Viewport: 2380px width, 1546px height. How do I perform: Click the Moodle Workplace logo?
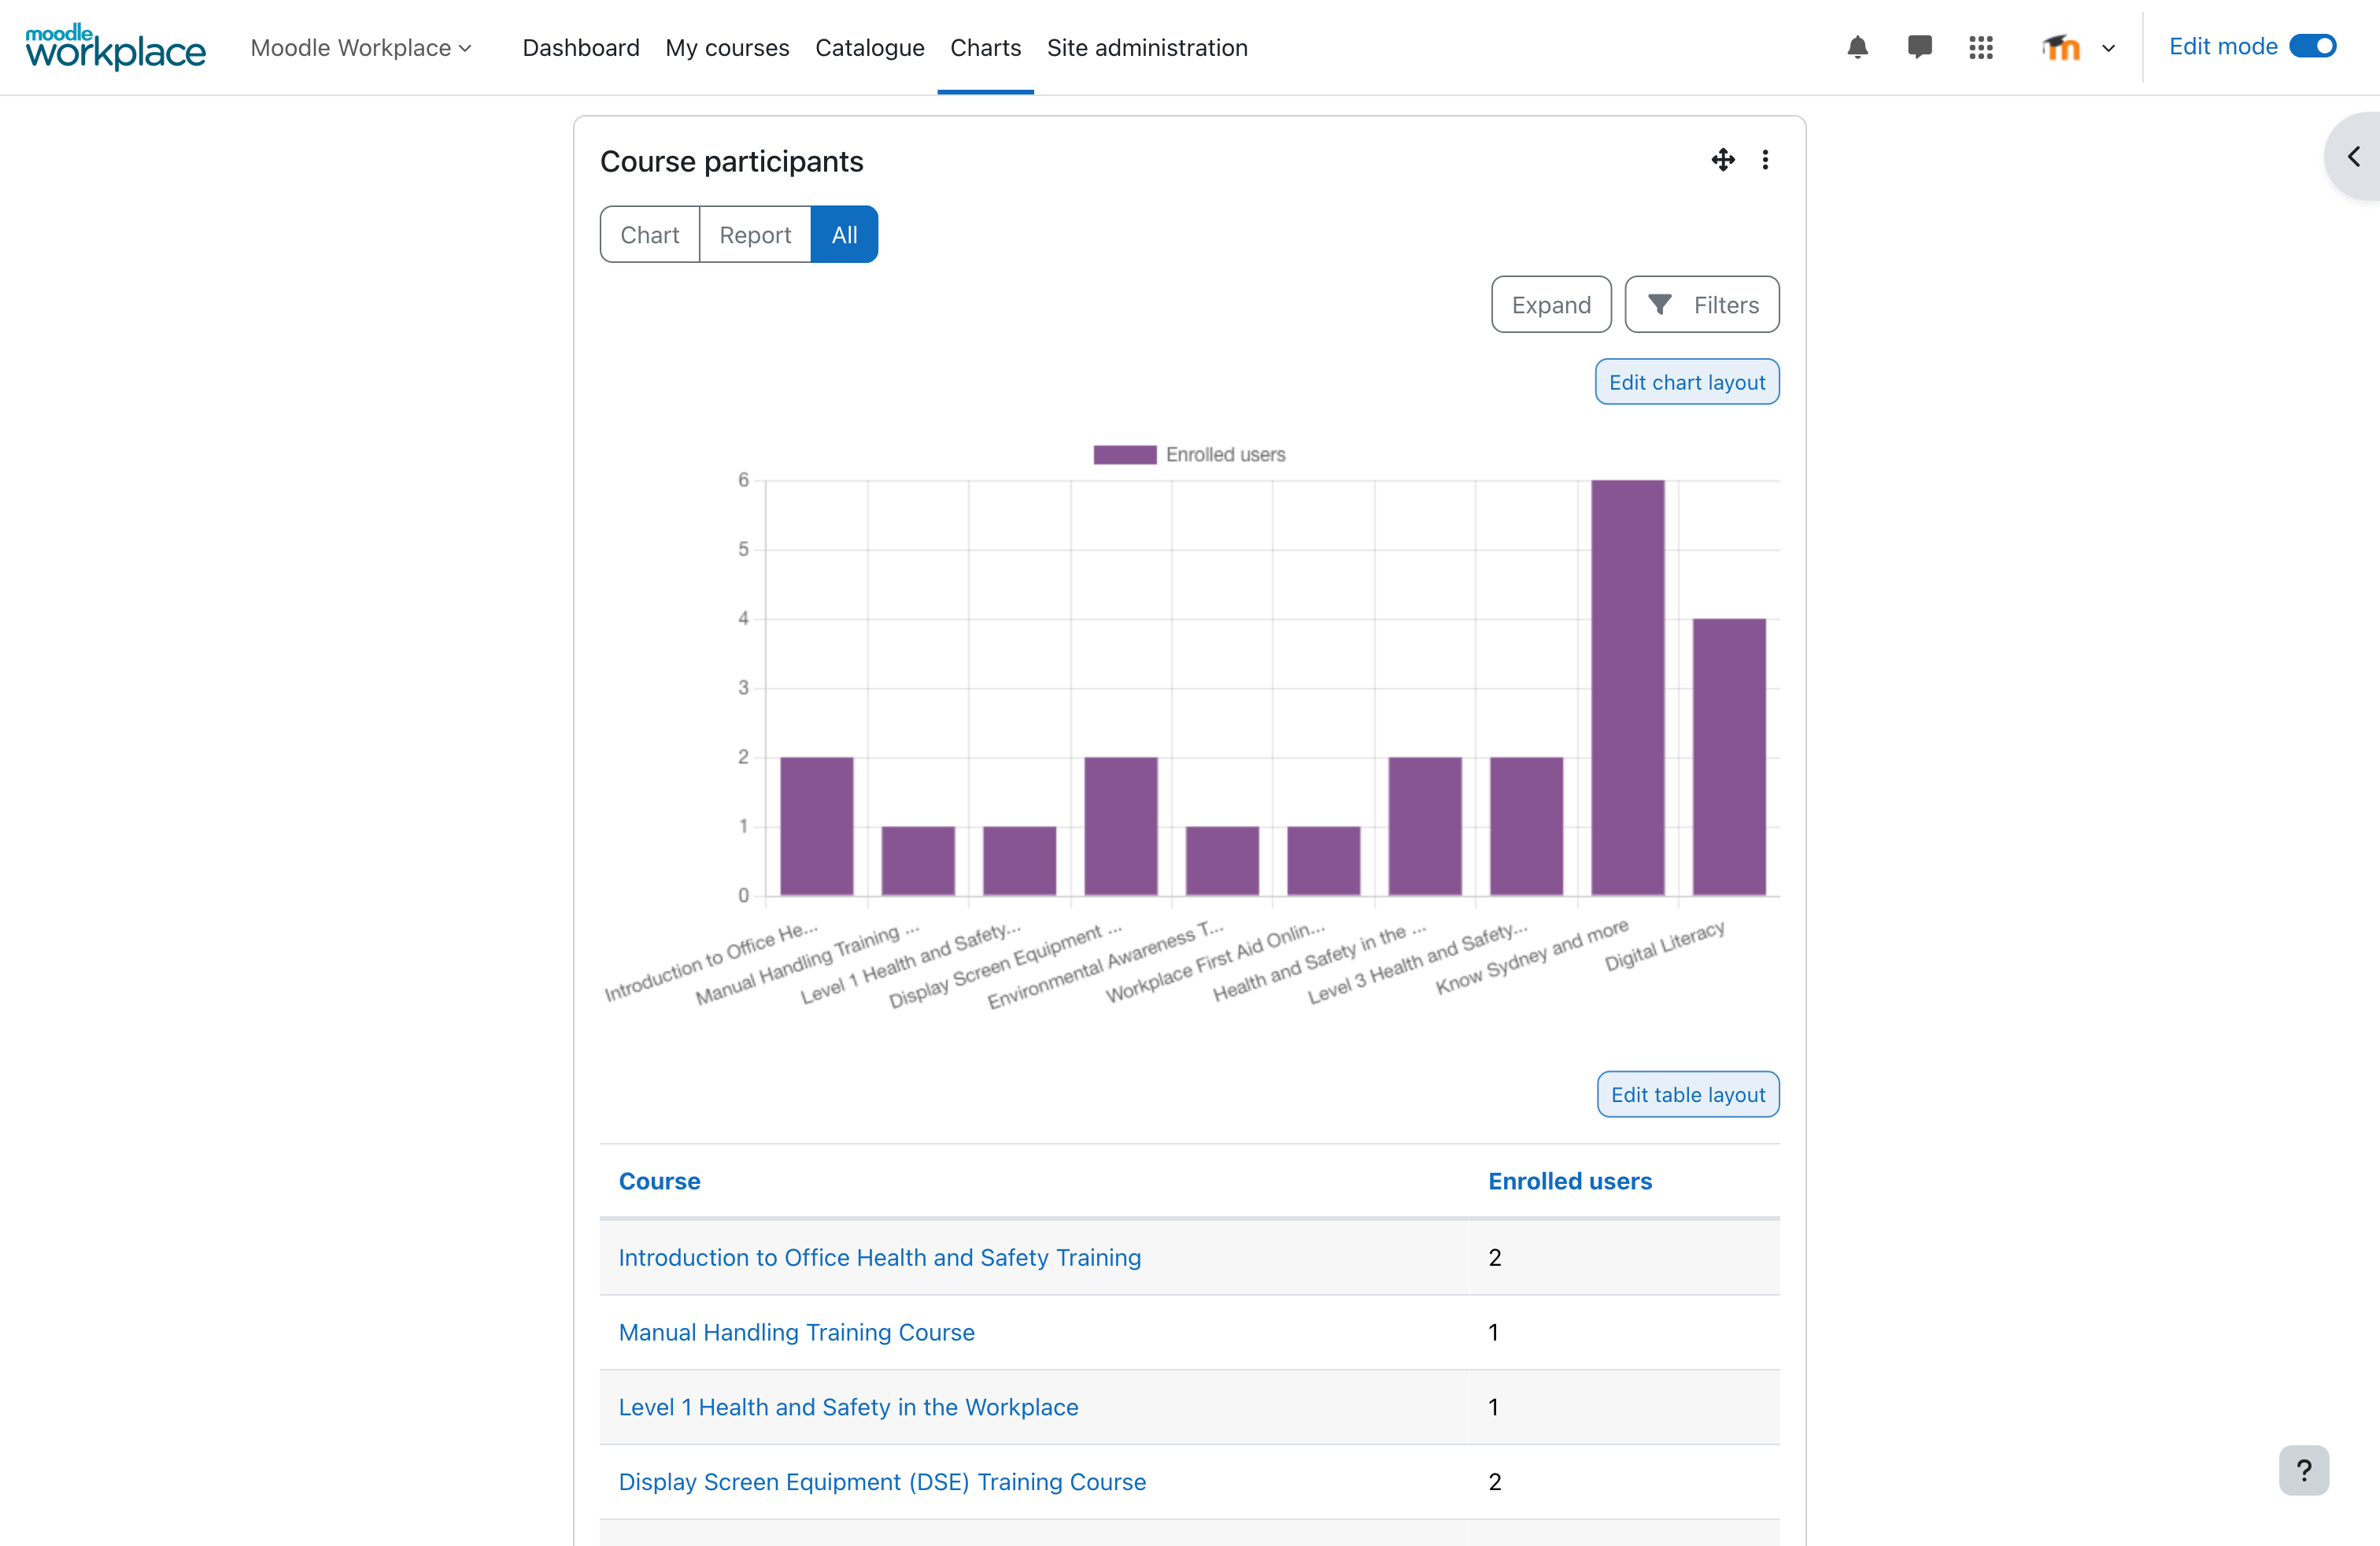[x=115, y=47]
